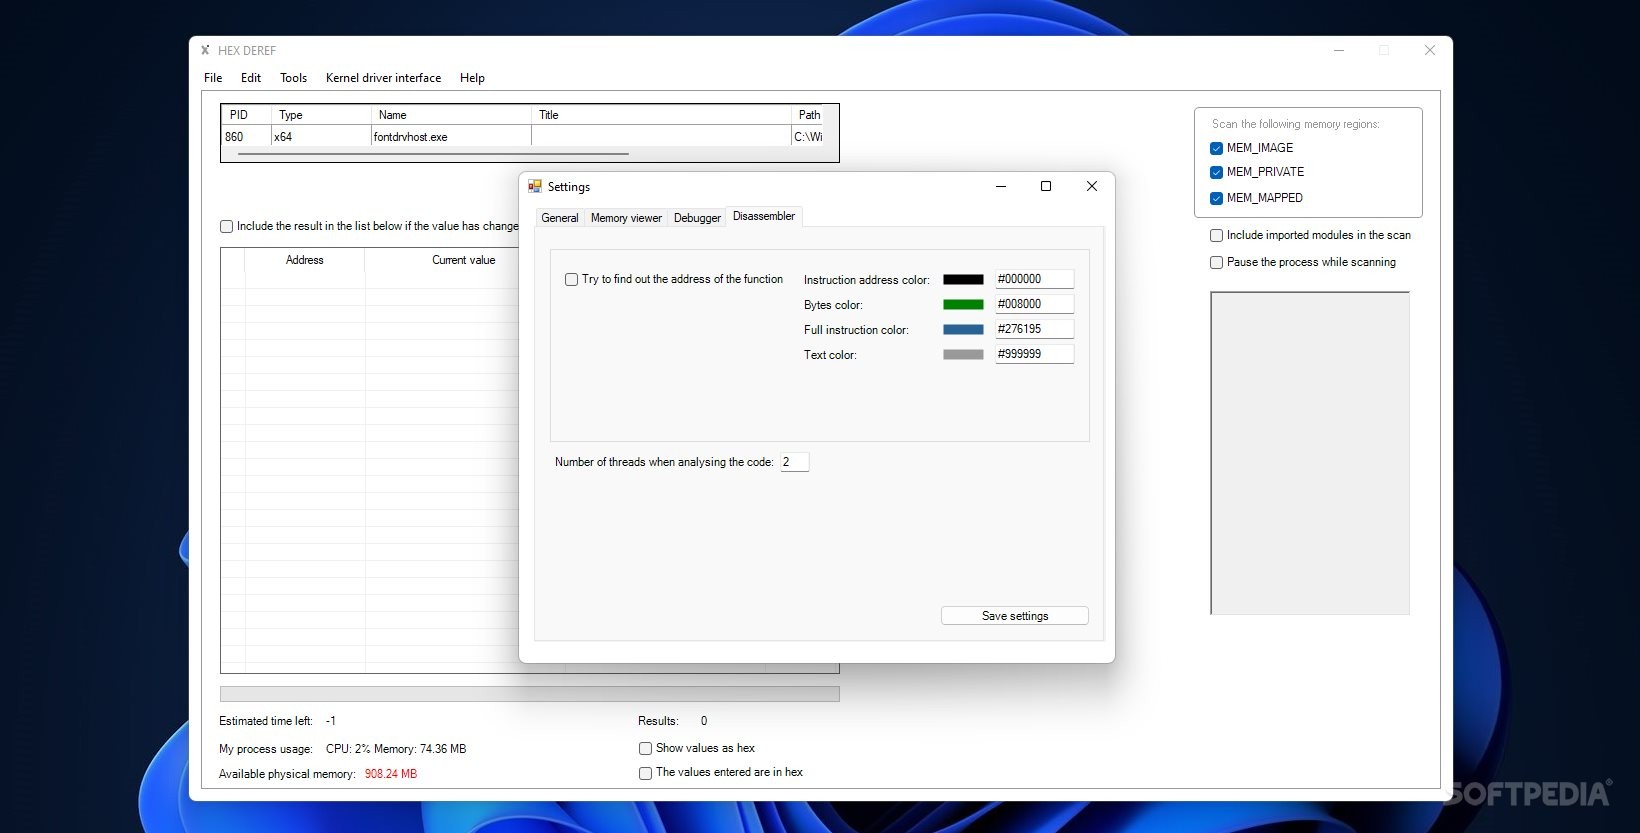Uncheck MEM_MAPPED memory region
Viewport: 1640px width, 833px height.
(1217, 198)
